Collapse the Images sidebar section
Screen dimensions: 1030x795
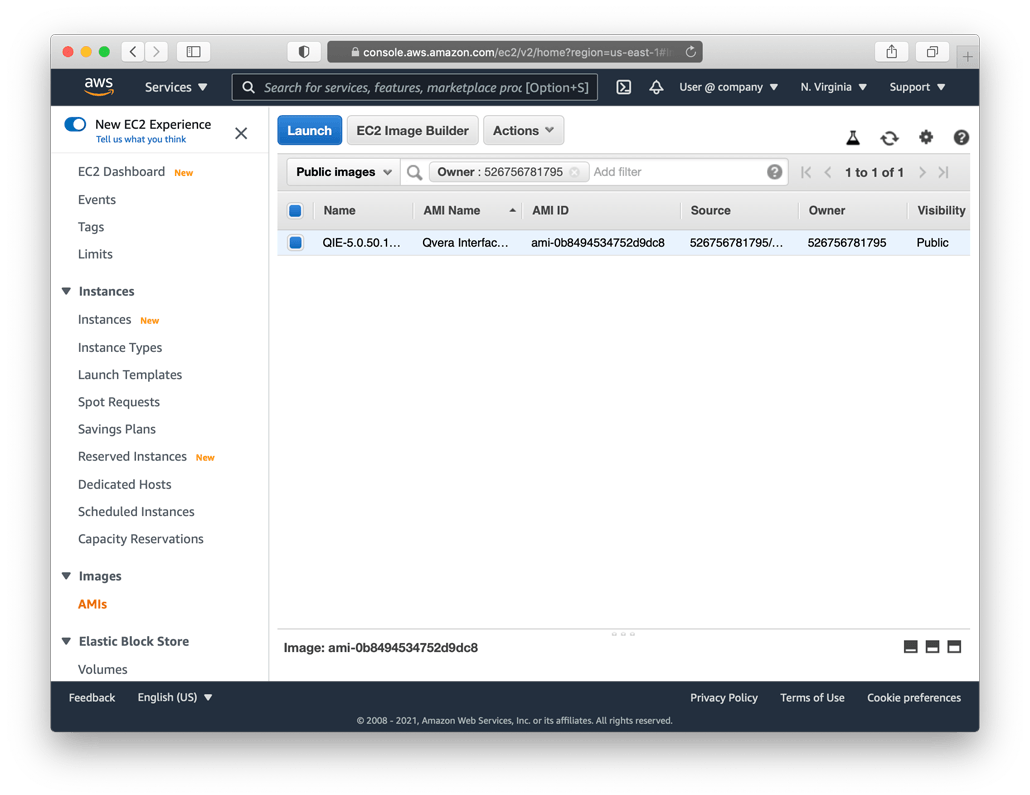(x=66, y=576)
